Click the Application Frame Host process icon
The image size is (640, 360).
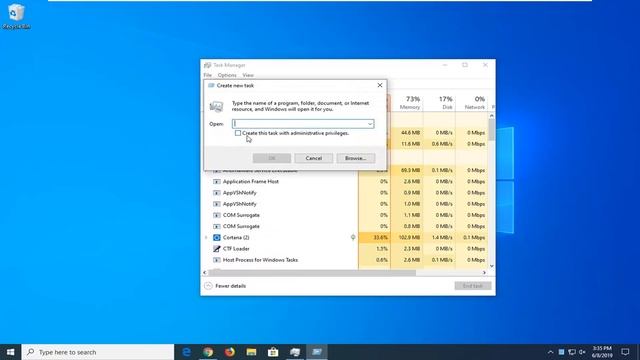(217, 182)
